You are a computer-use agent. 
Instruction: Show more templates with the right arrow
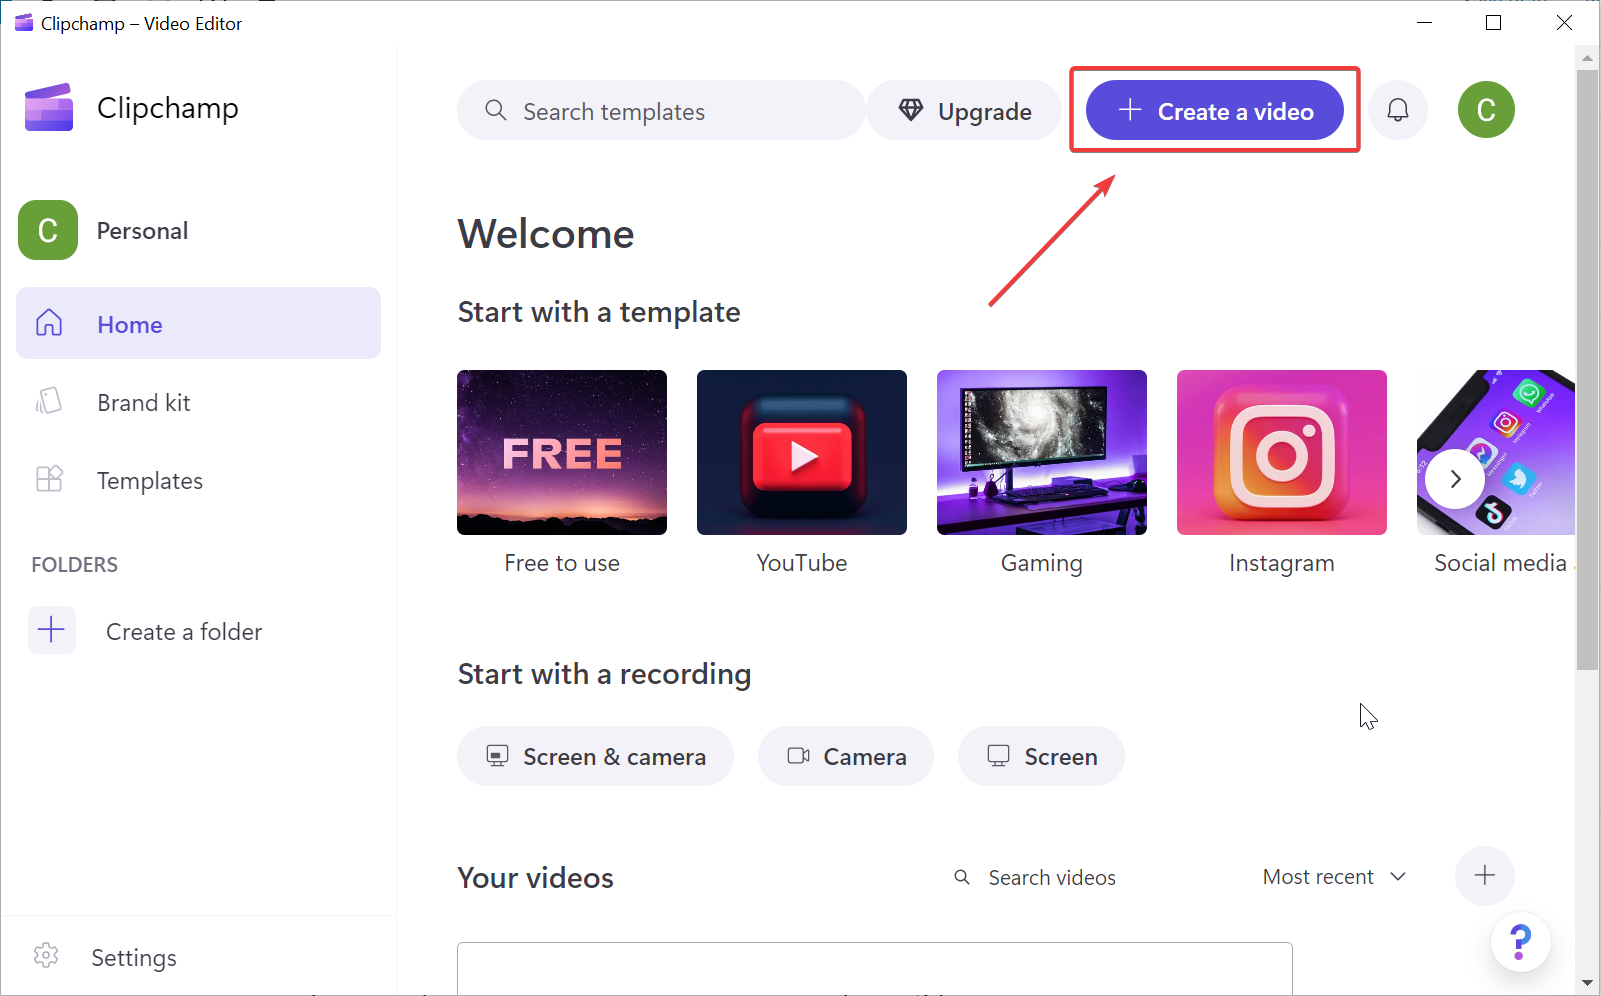(1455, 479)
